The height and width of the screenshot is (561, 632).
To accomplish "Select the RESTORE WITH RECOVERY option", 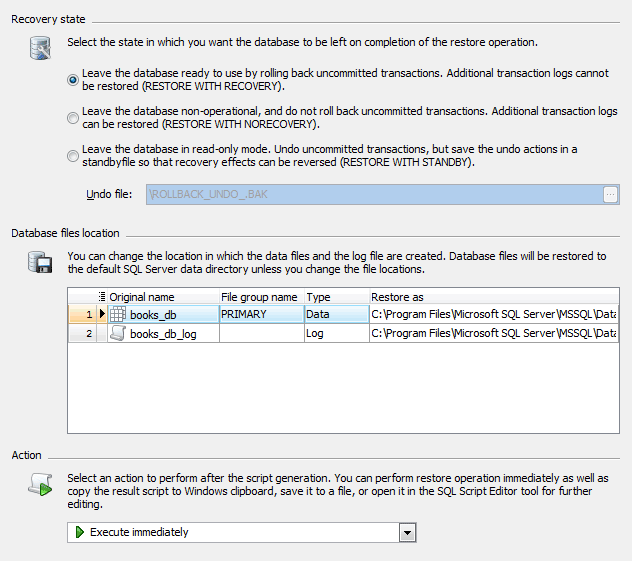I will pyautogui.click(x=73, y=78).
